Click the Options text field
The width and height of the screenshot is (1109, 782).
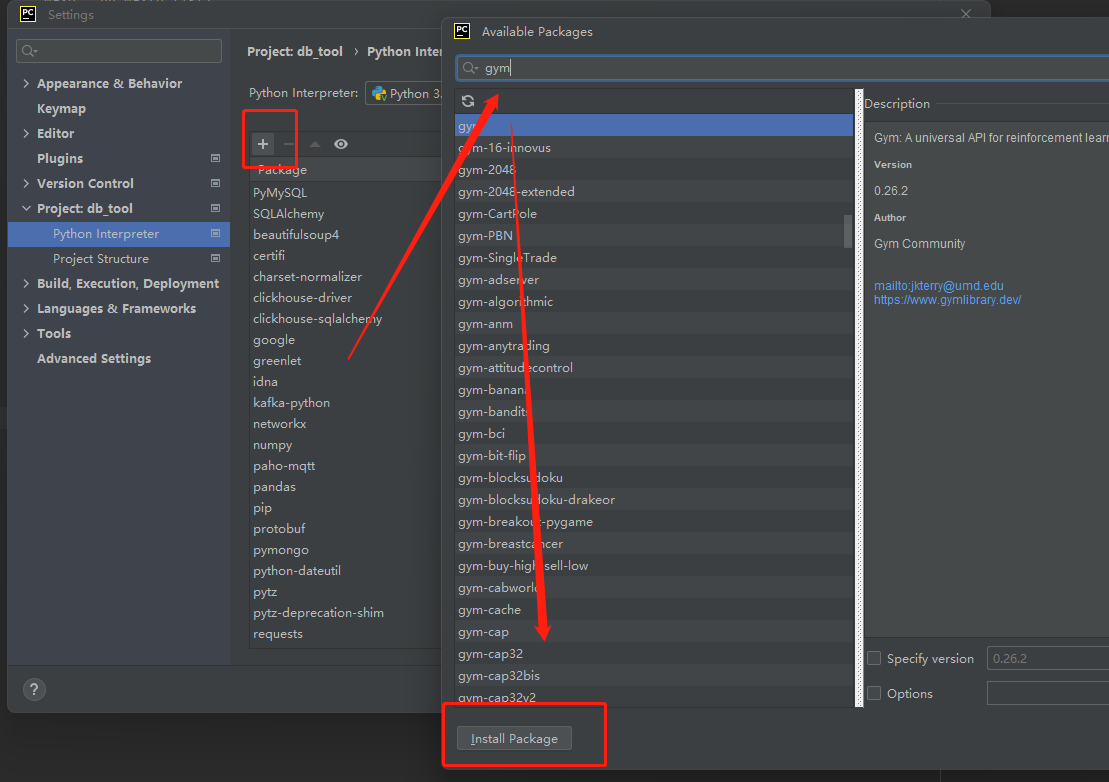click(x=1048, y=693)
